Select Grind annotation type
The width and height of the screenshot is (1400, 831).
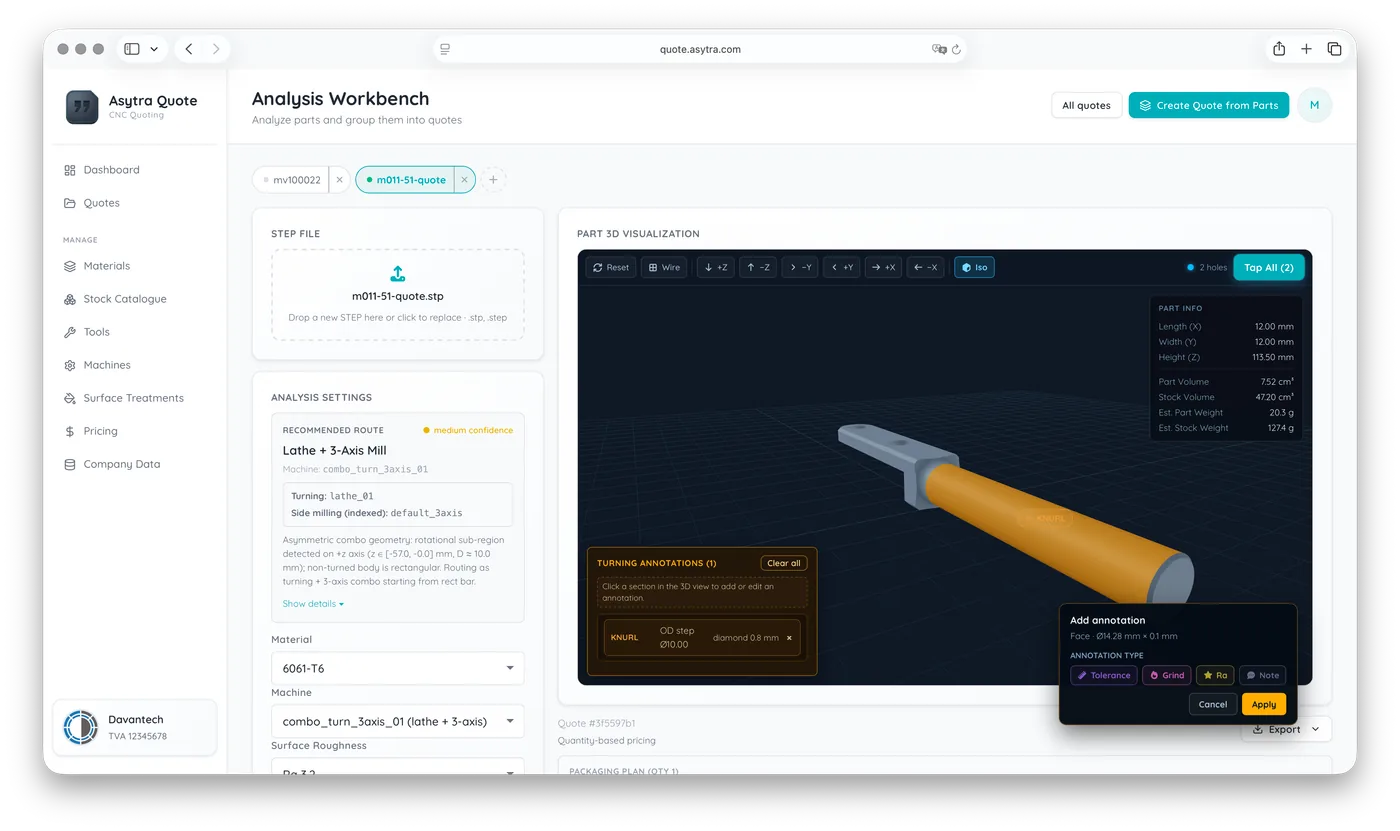click(x=1166, y=675)
